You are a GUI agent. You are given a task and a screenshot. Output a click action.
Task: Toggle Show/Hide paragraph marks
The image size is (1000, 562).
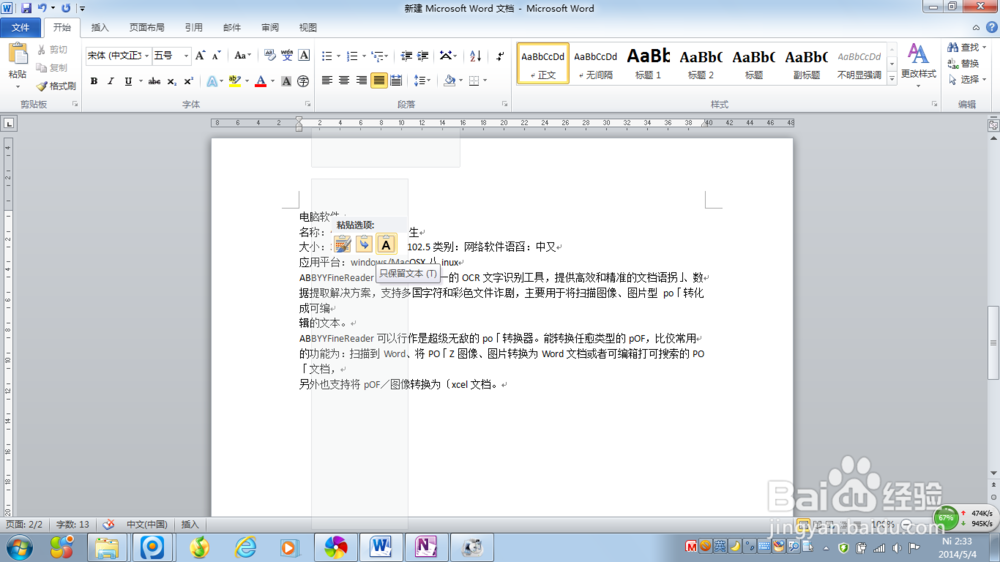coord(500,56)
